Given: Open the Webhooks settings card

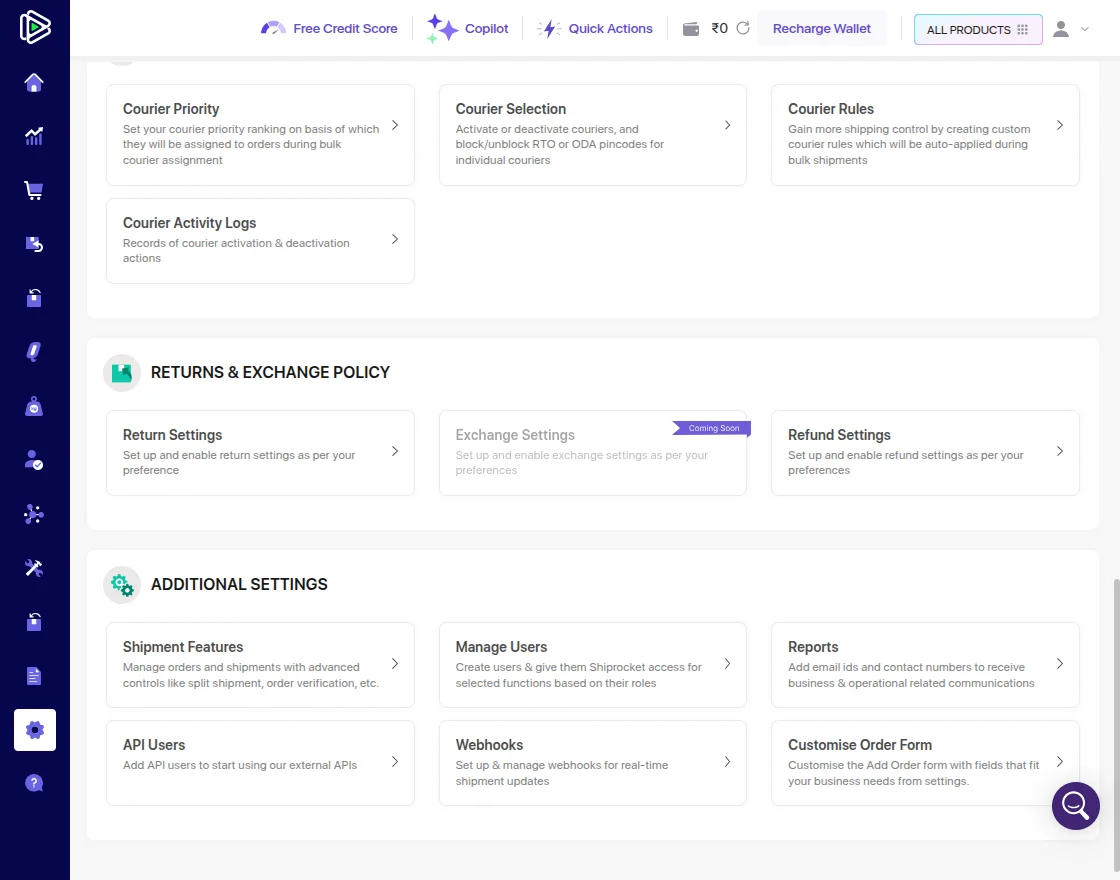Looking at the screenshot, I should [x=592, y=762].
